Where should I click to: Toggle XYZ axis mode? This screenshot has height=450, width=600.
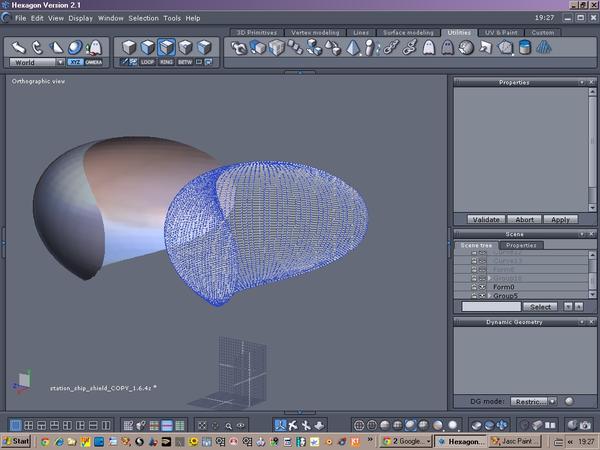[x=75, y=62]
